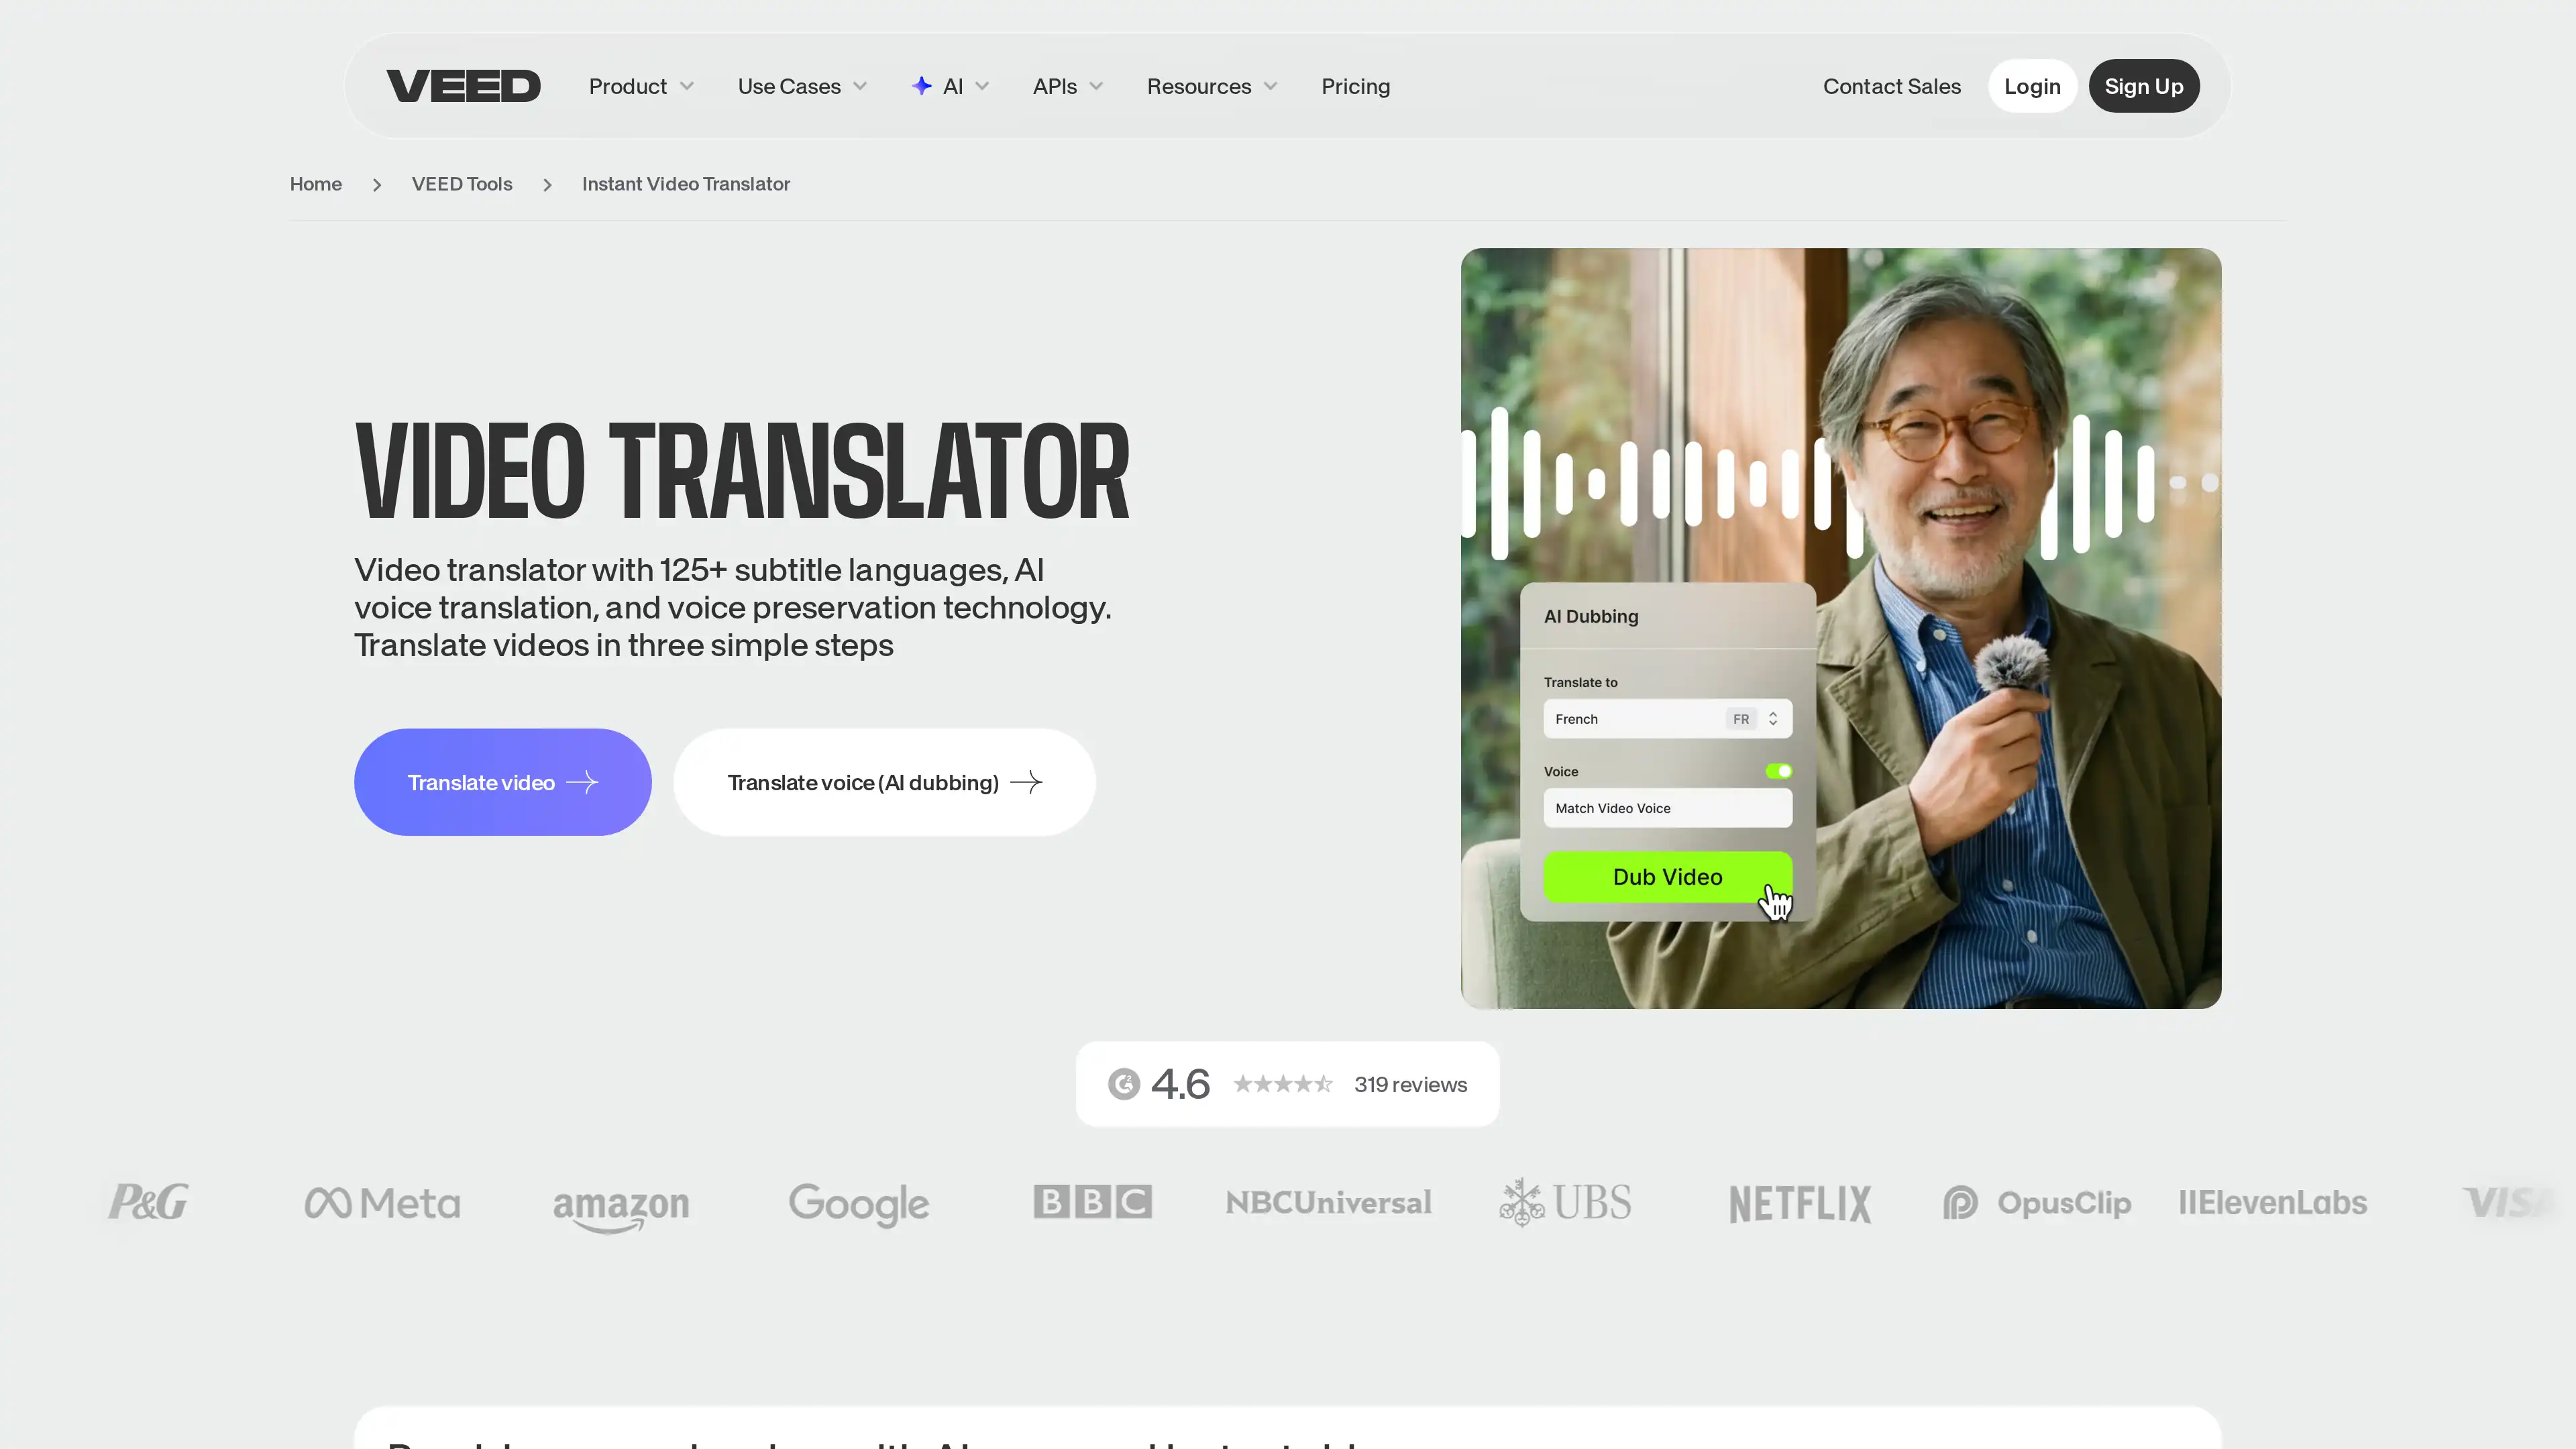The height and width of the screenshot is (1449, 2576).
Task: Click the Meta logo
Action: (382, 1203)
